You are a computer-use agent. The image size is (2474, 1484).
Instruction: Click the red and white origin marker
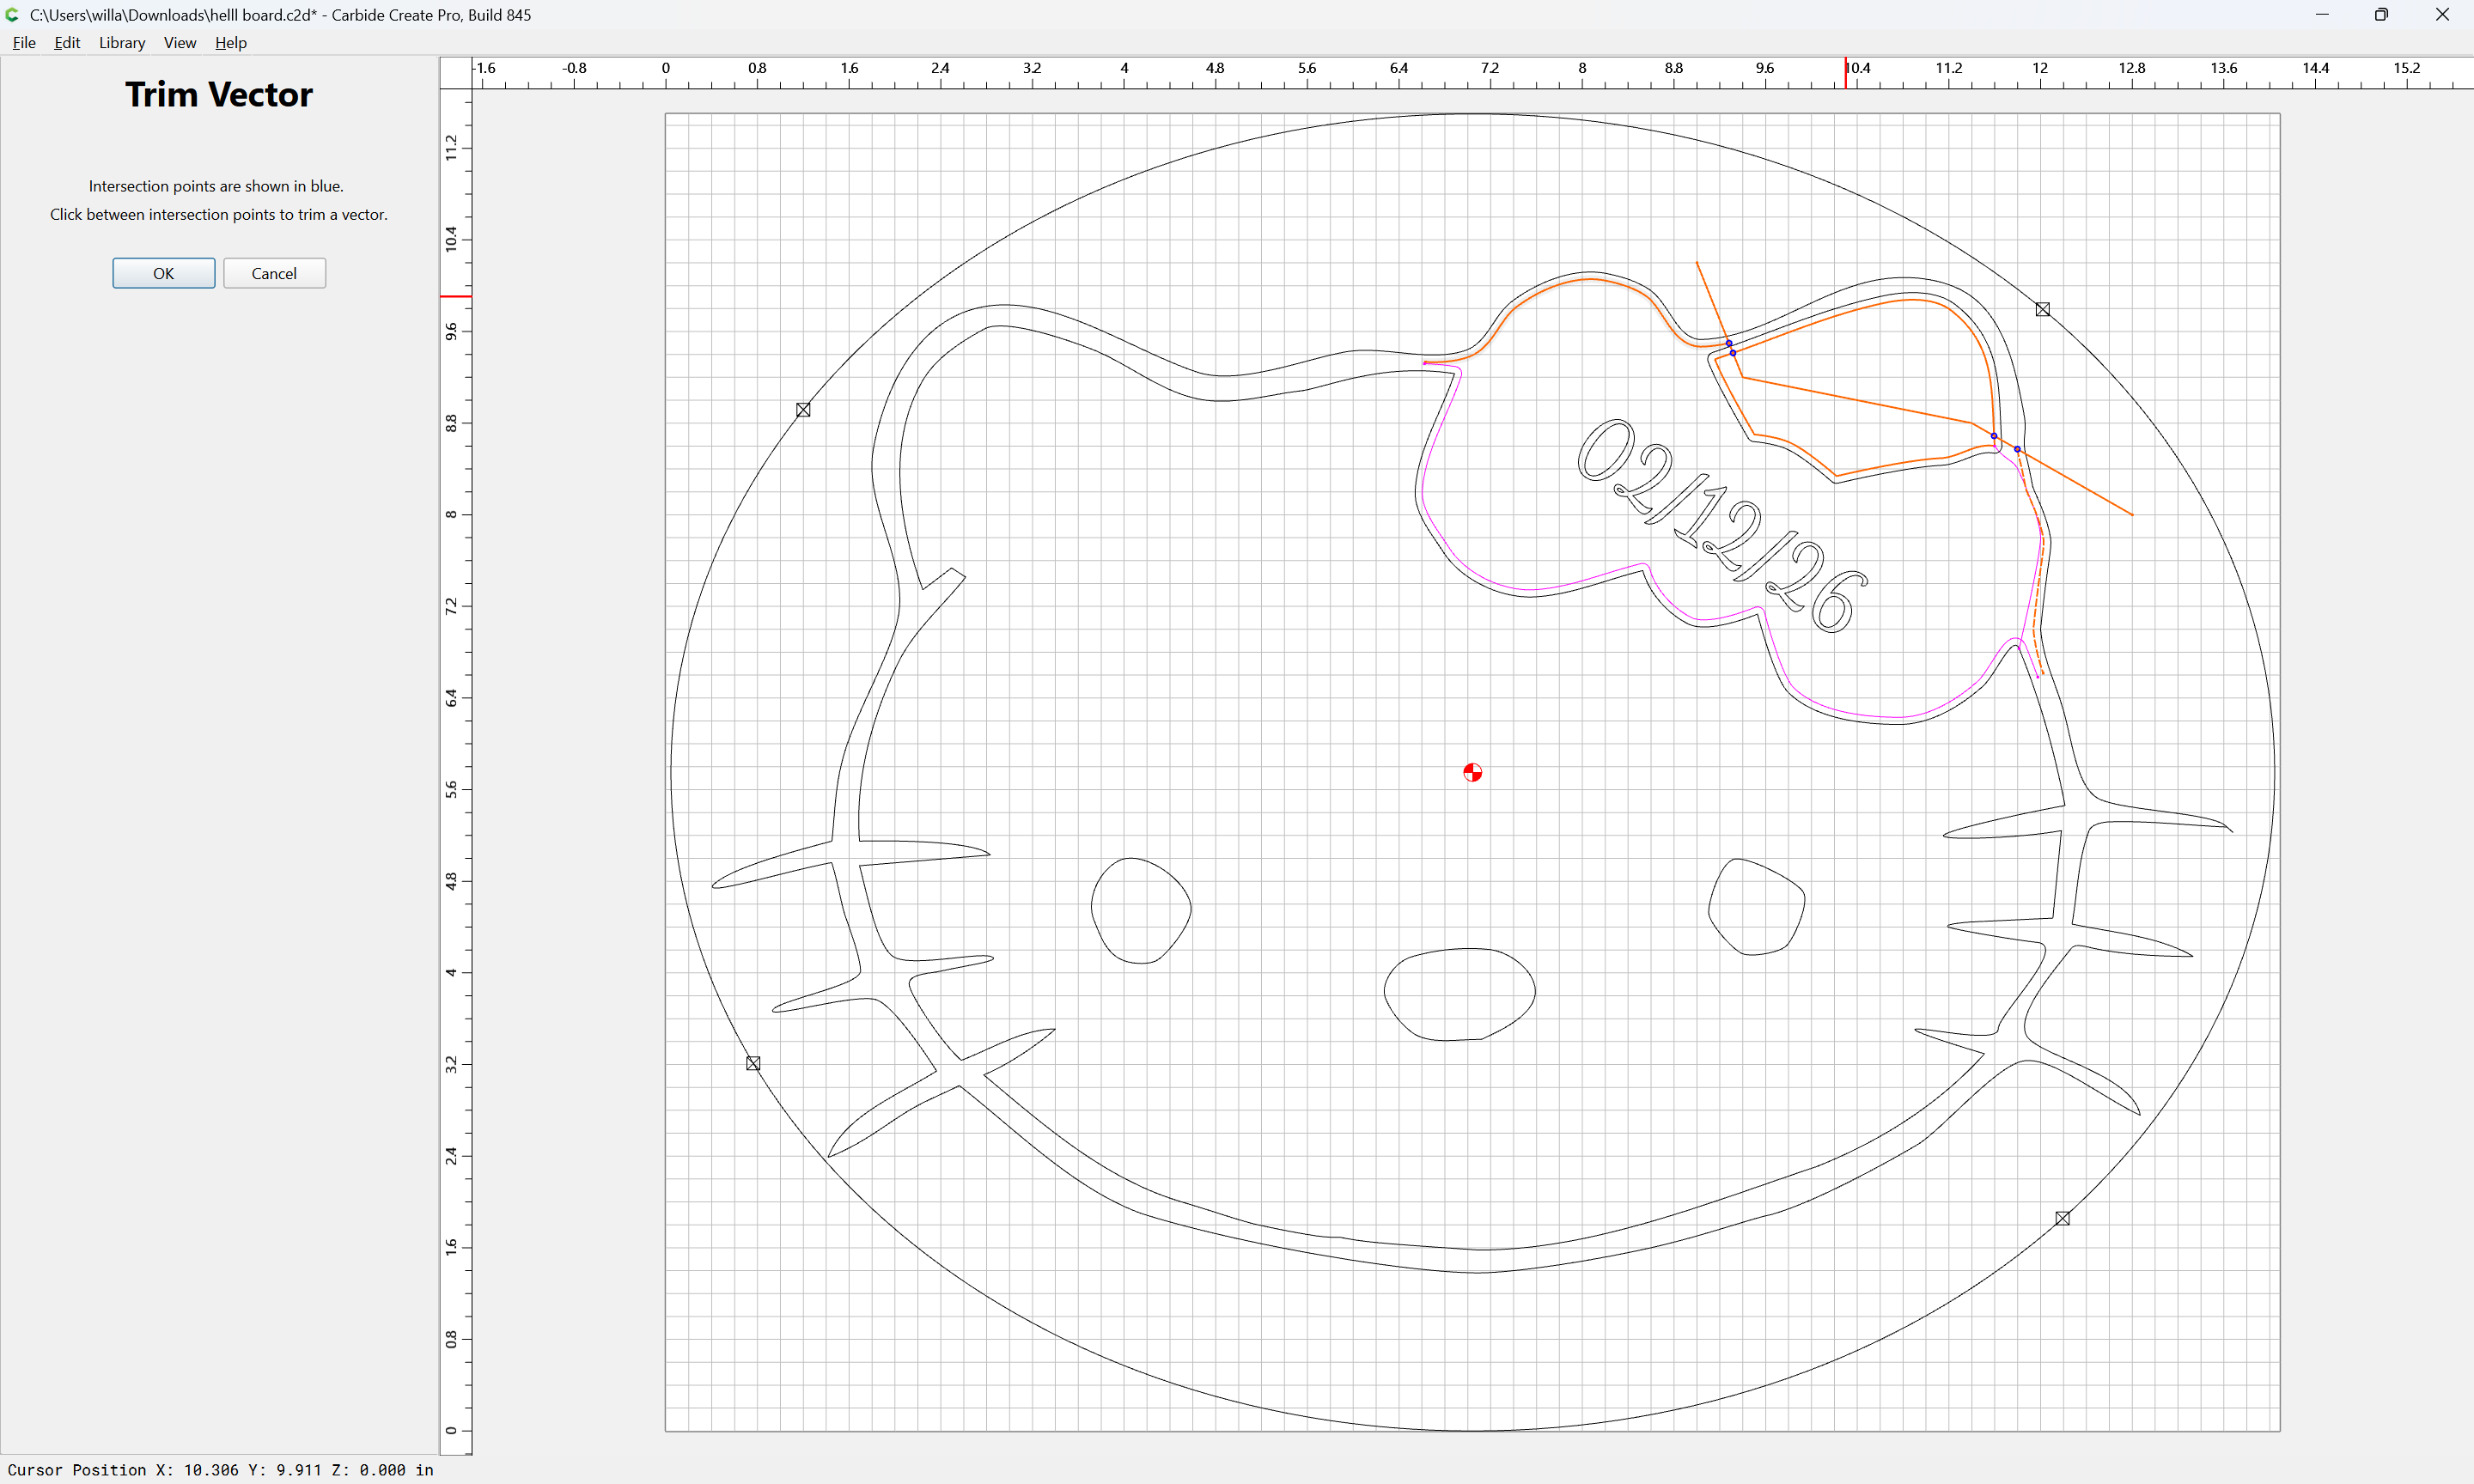tap(1472, 772)
